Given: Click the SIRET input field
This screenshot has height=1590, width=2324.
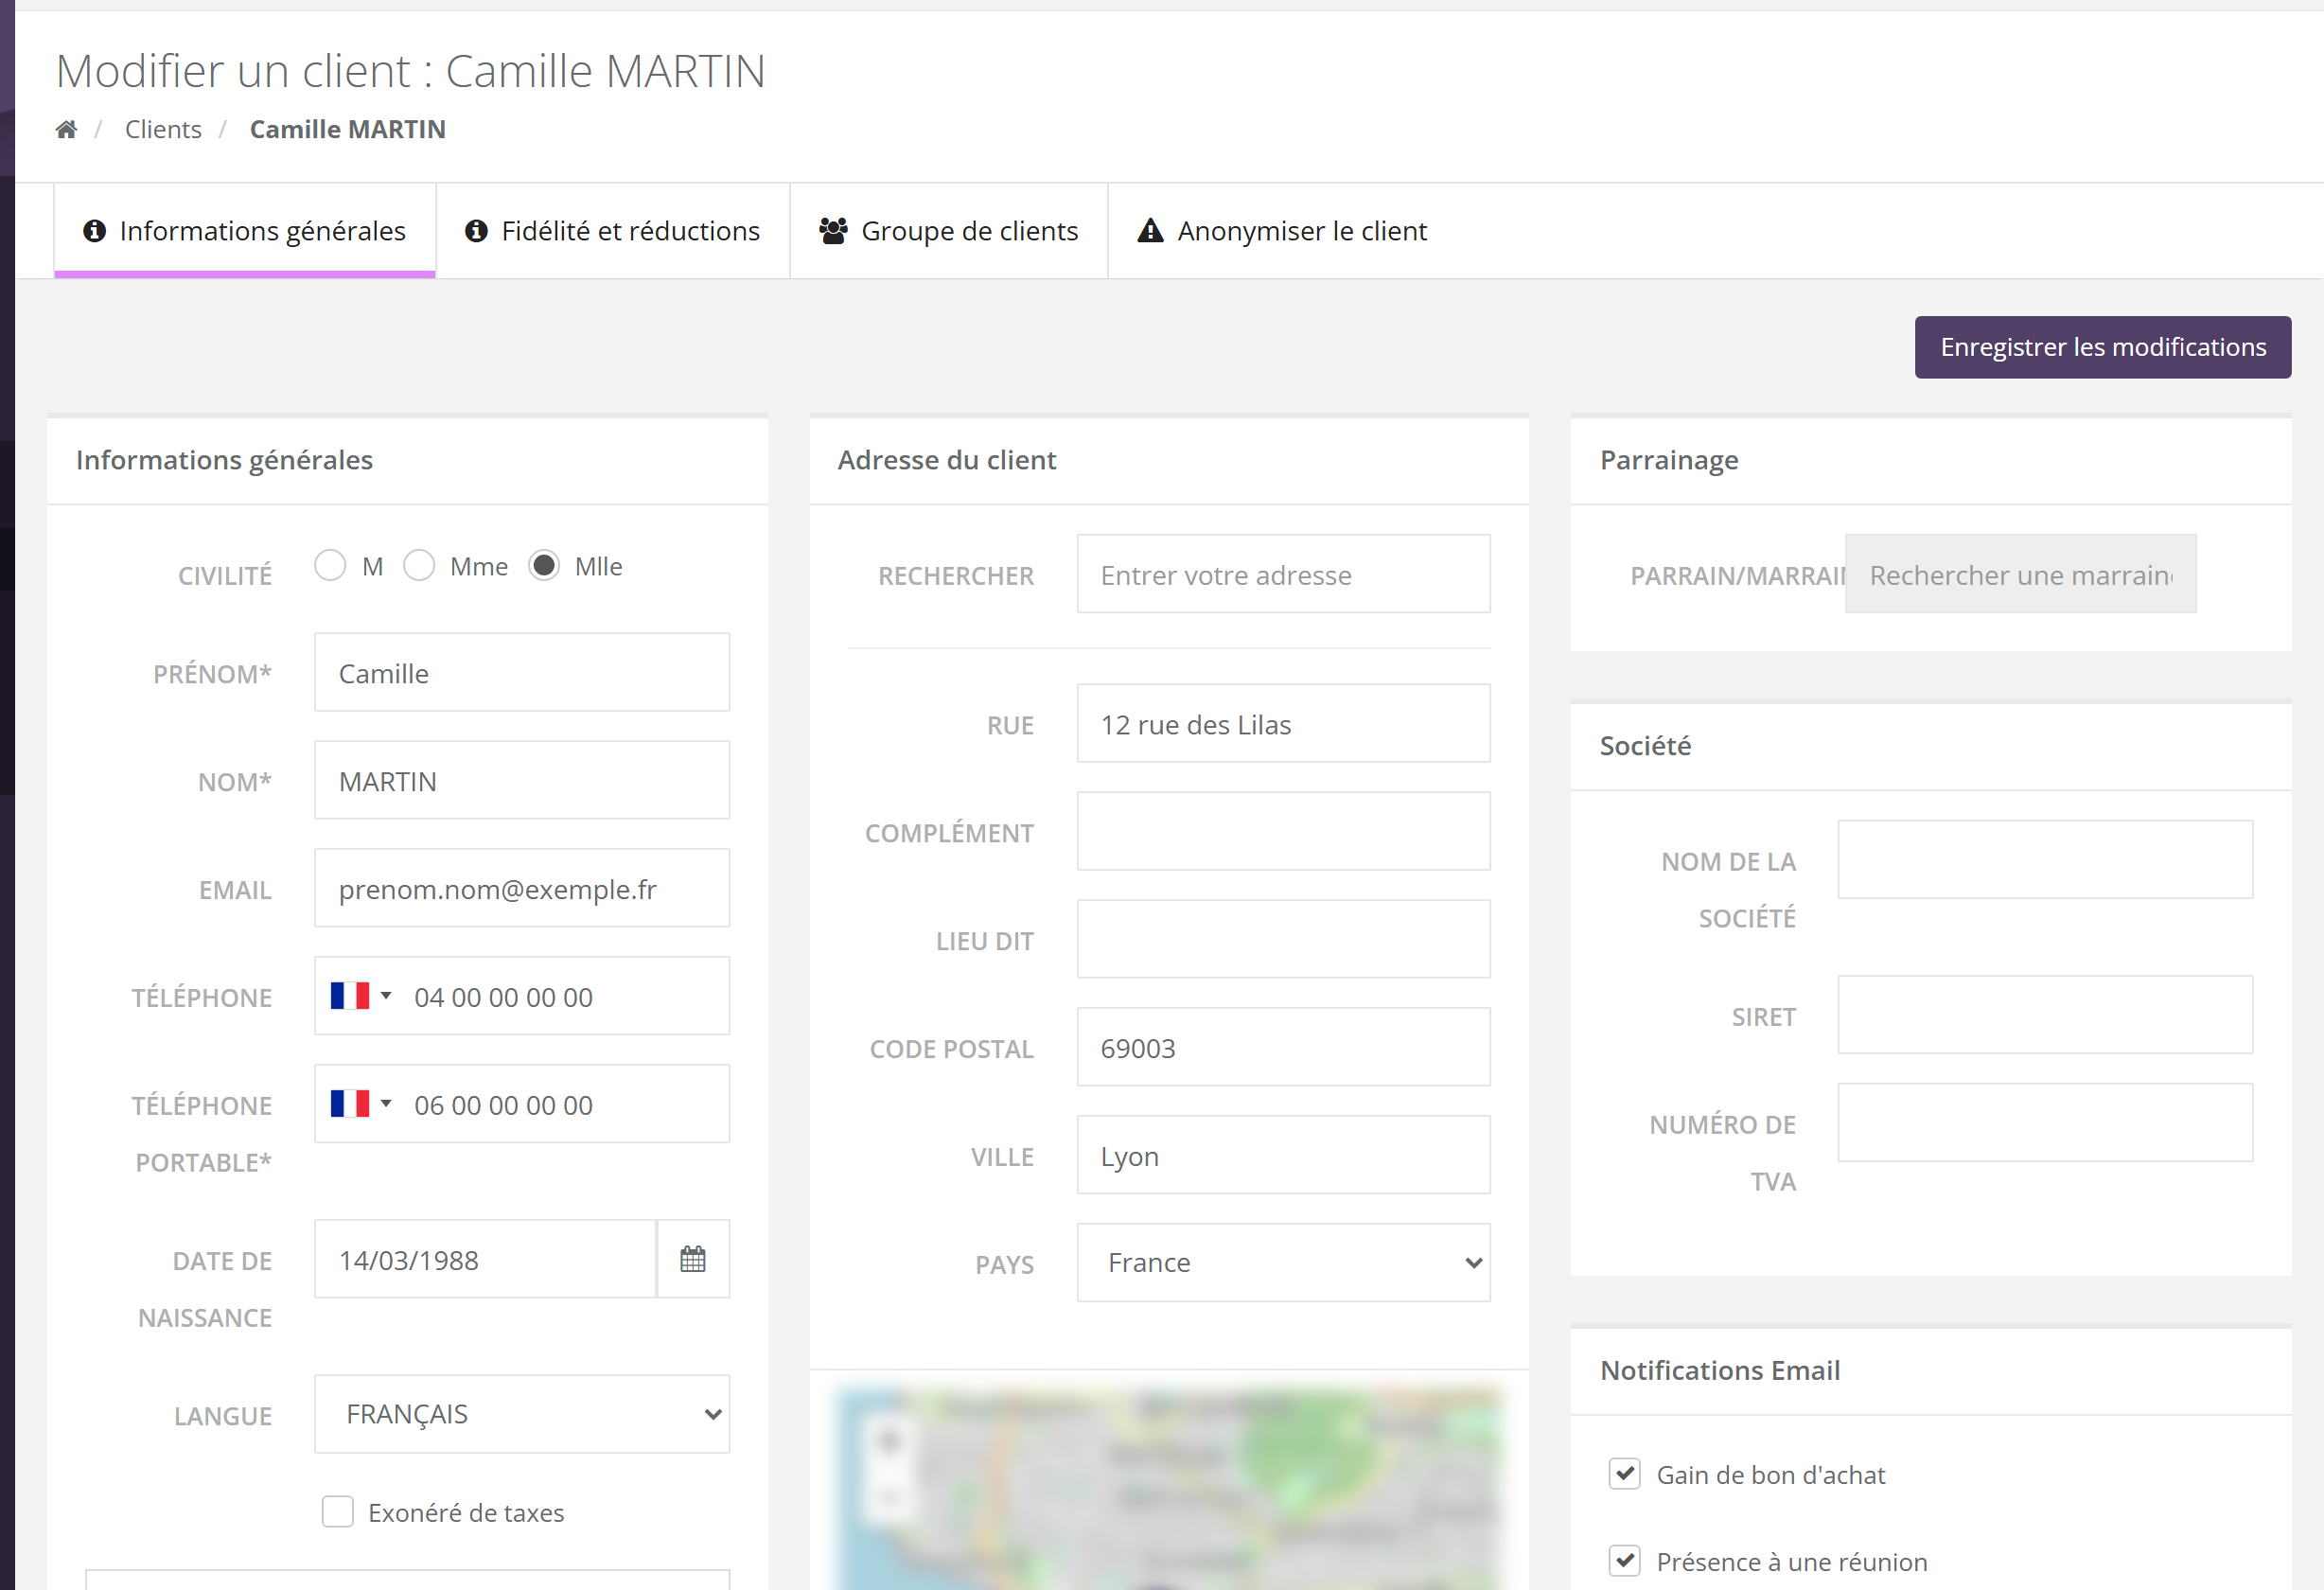Looking at the screenshot, I should click(x=2046, y=1015).
